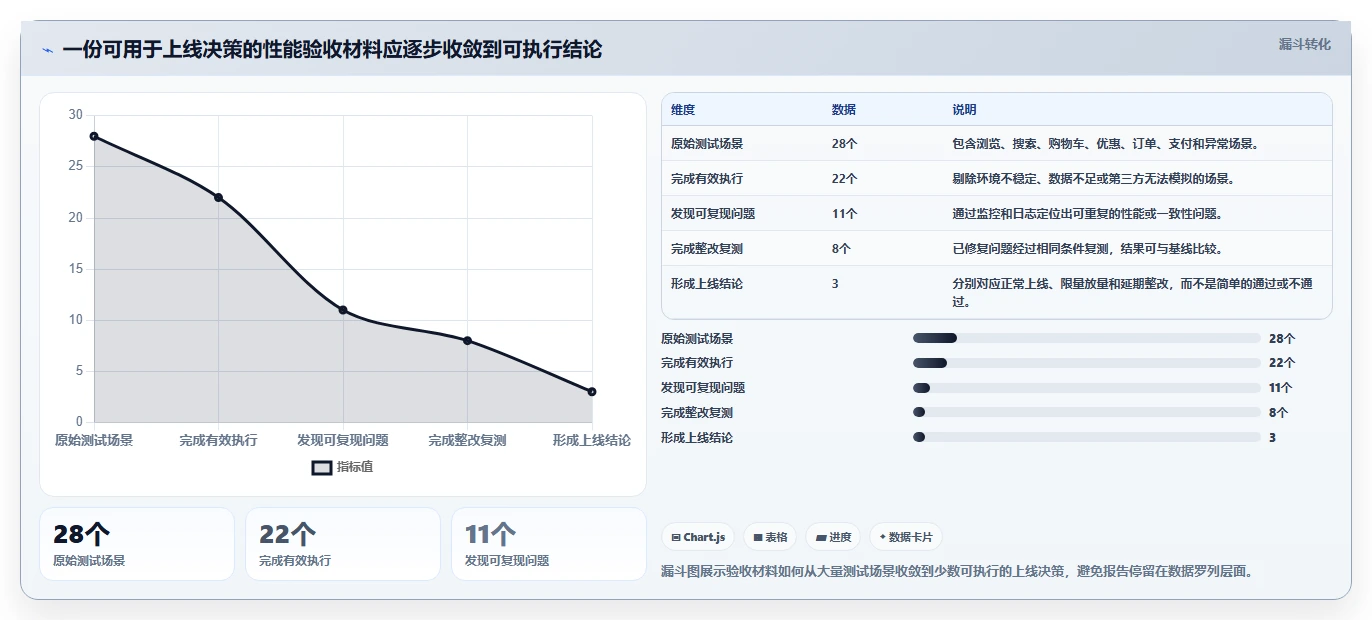The width and height of the screenshot is (1372, 620).
Task: Click the 形成上线结论 progress bar
Action: click(1087, 437)
